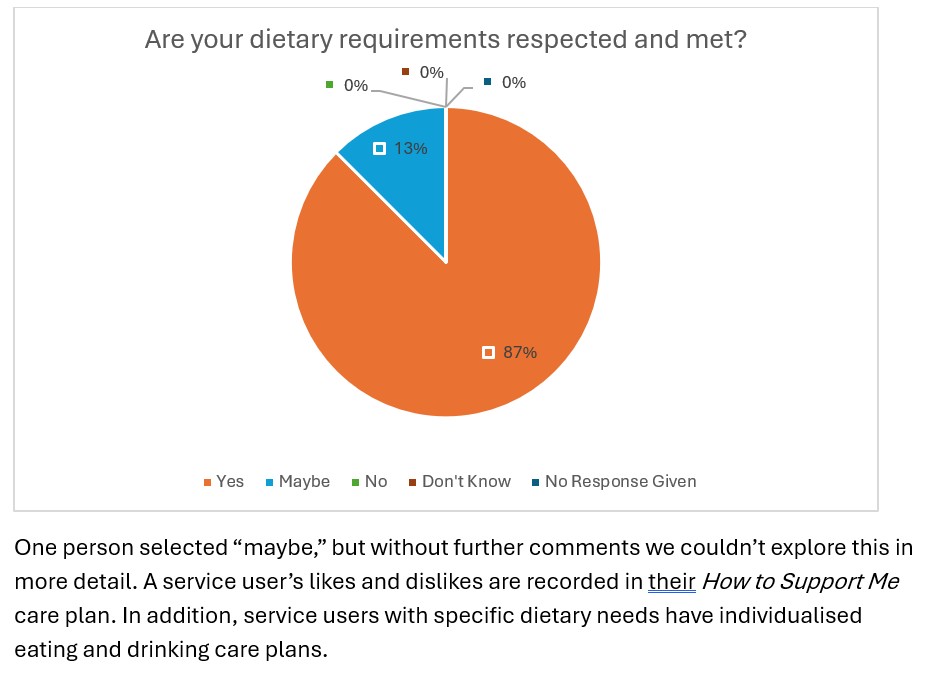Click the green 0% label marker
Image resolution: width=925 pixels, height=673 pixels.
[x=329, y=85]
